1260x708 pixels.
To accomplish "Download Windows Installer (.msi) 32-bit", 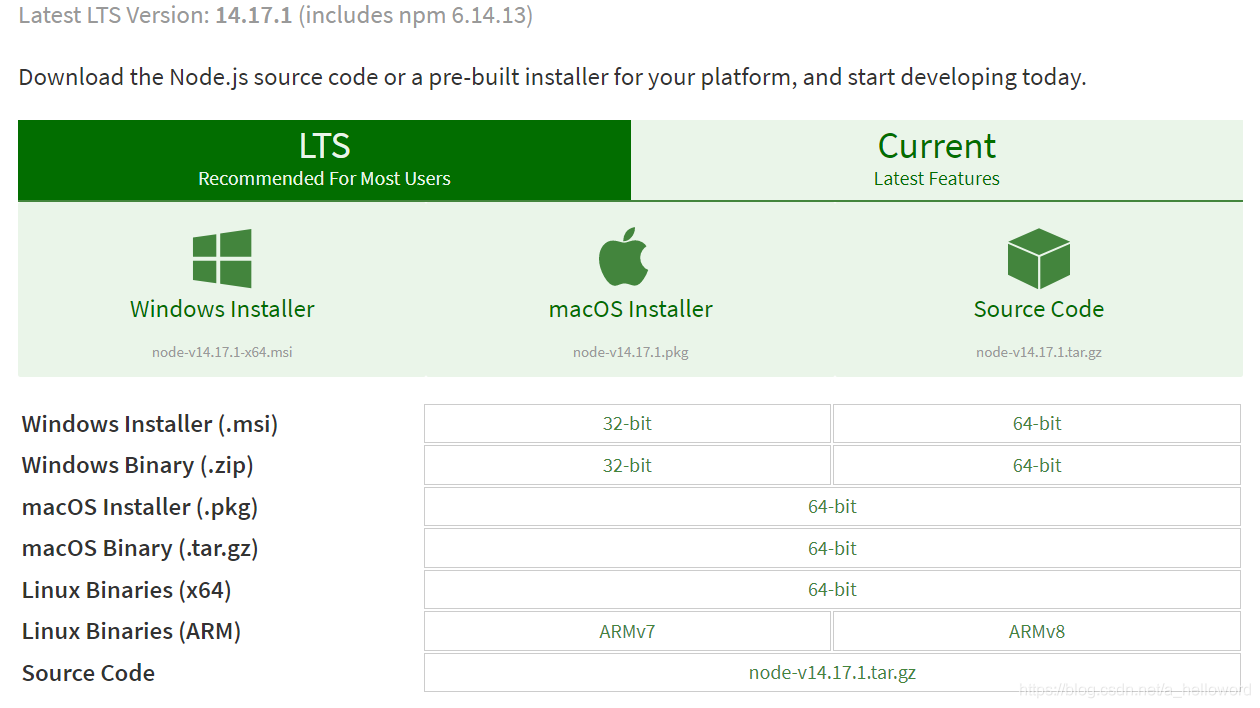I will (x=627, y=424).
